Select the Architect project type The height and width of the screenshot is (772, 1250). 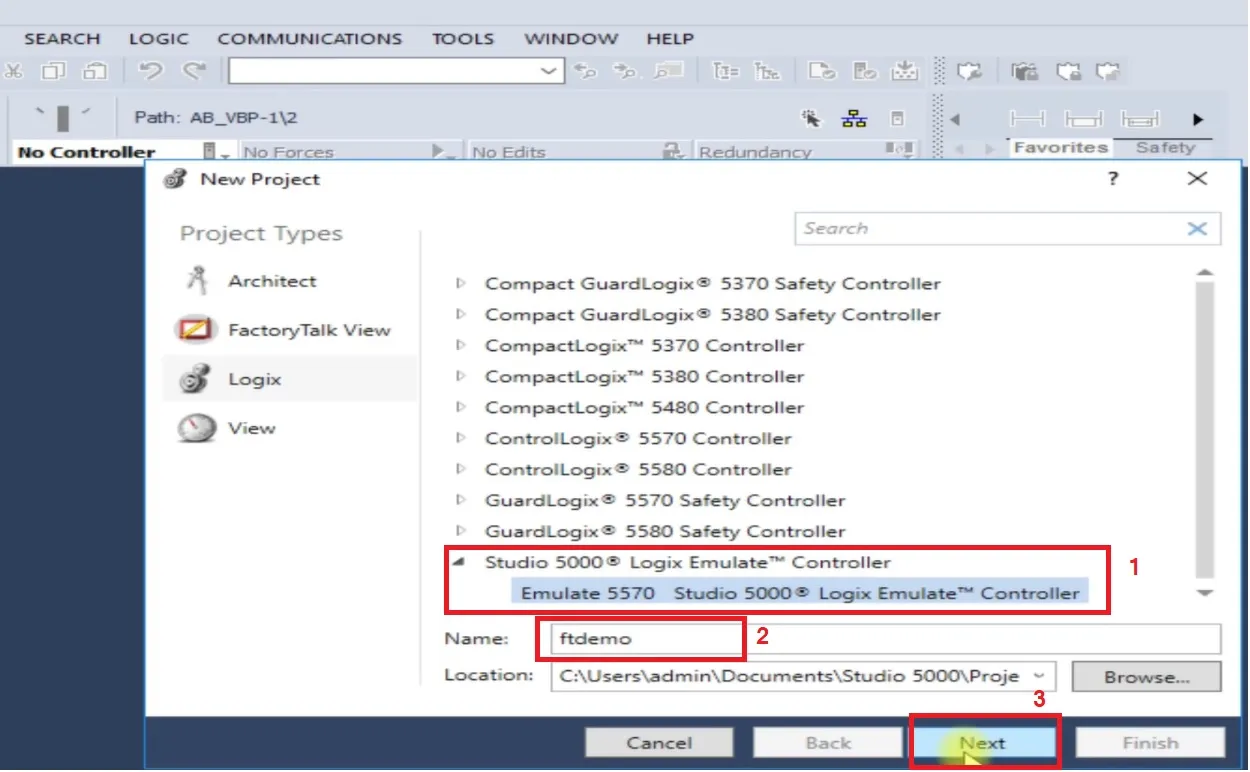(x=271, y=281)
